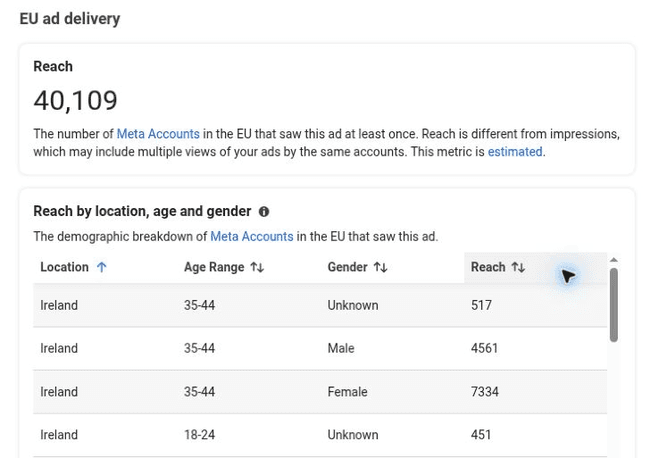
Task: Click the scrollbar up arrow of the table
Action: [614, 260]
